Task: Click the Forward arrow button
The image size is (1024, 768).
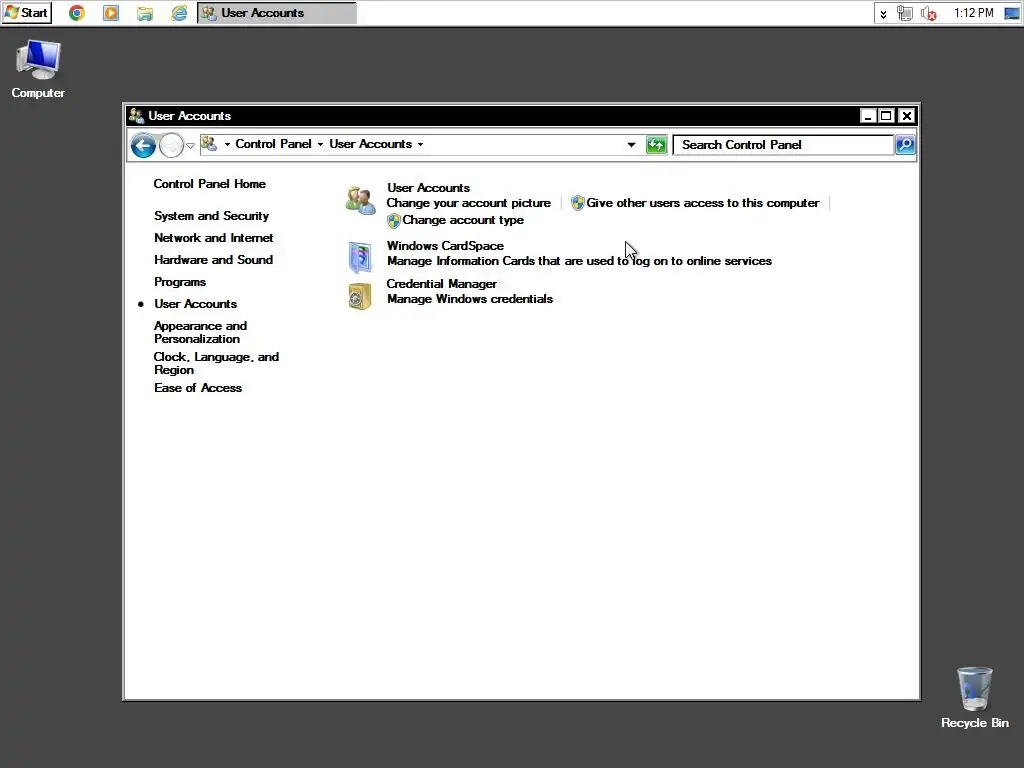Action: tap(171, 145)
